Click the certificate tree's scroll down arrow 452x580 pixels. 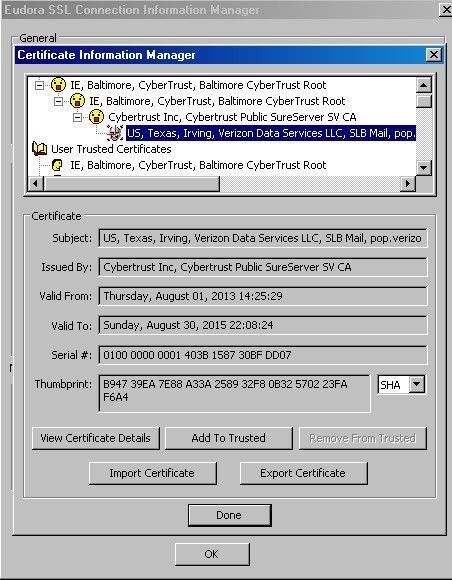pyautogui.click(x=424, y=168)
